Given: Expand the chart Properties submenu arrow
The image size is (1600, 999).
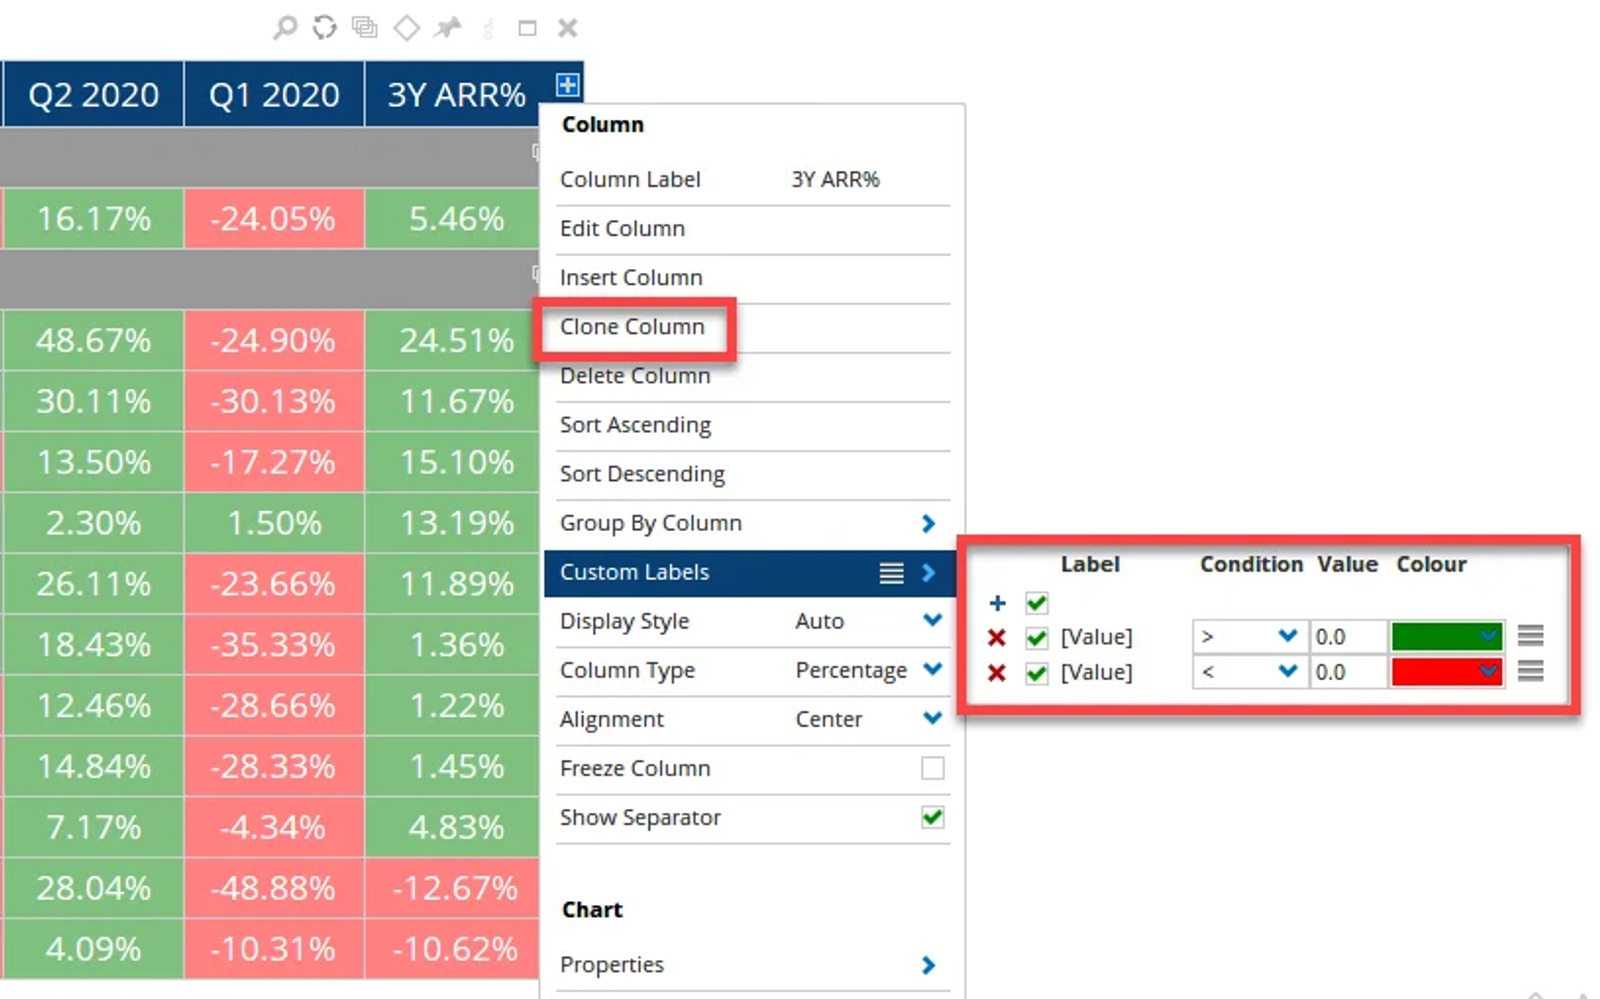Looking at the screenshot, I should [928, 965].
